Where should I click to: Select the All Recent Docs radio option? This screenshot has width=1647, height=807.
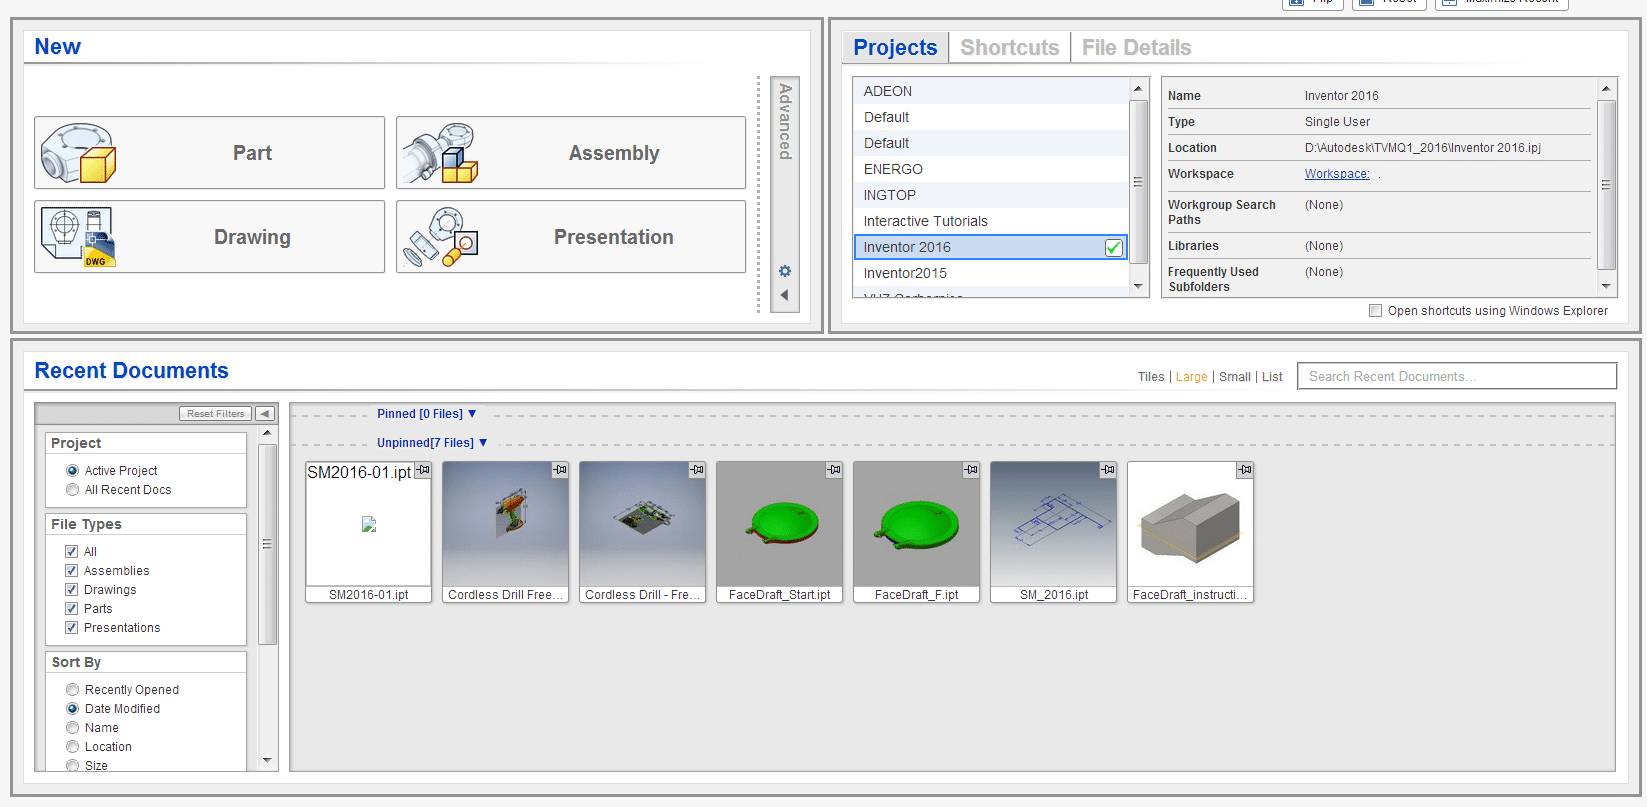pos(72,490)
